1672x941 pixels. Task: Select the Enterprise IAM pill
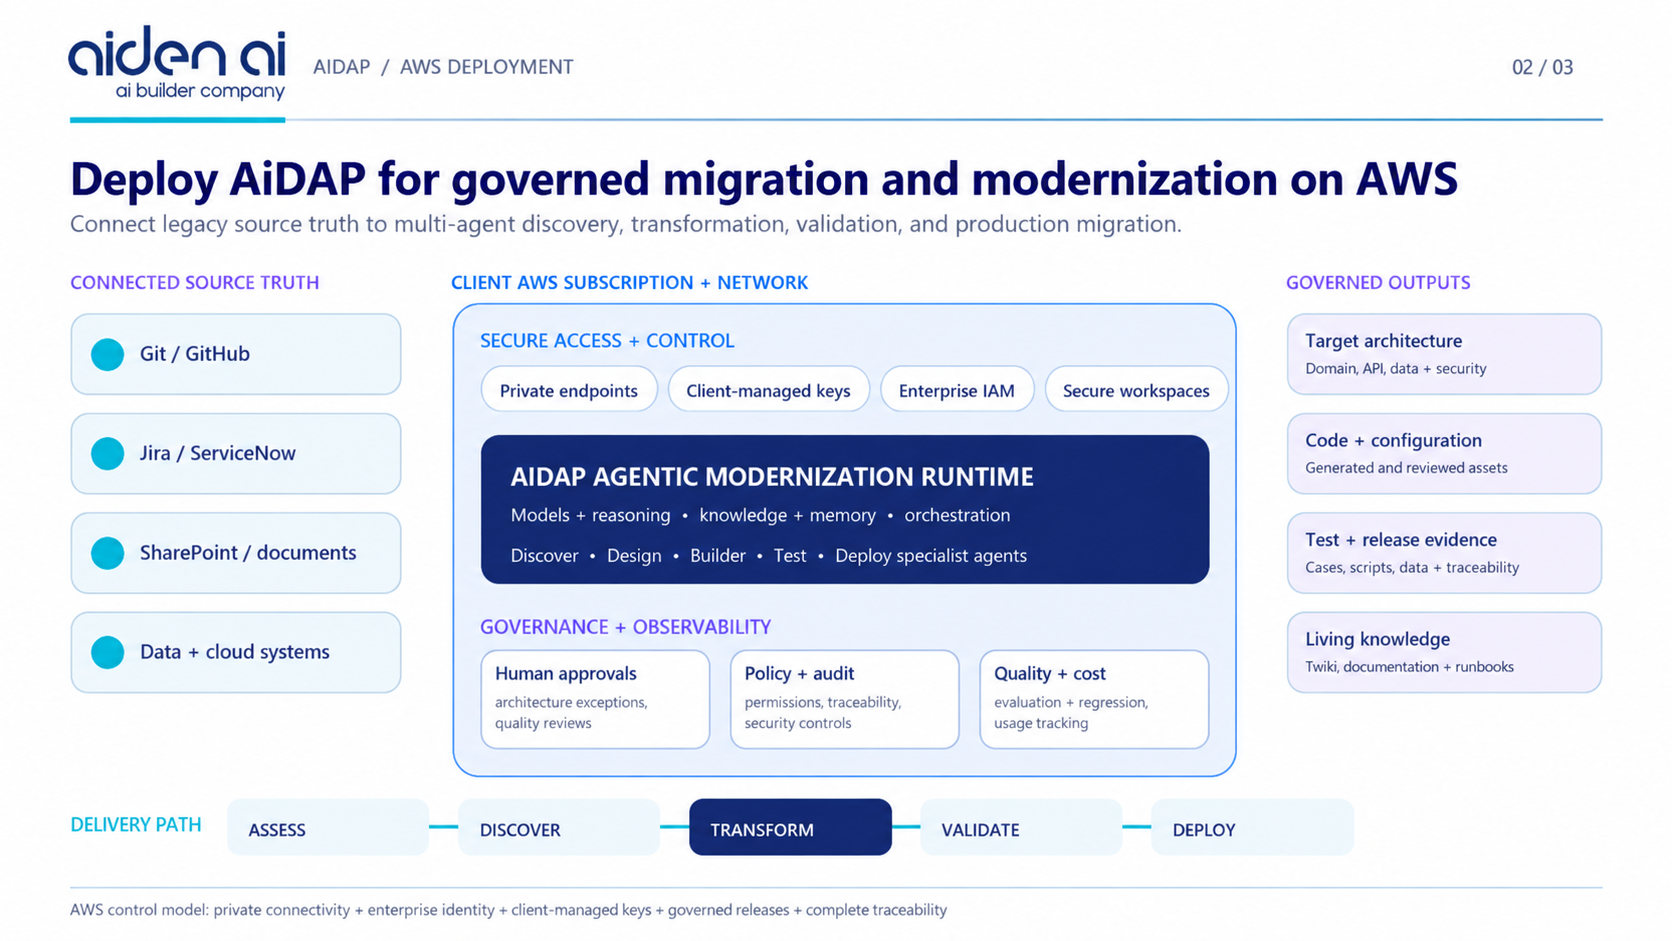click(957, 390)
